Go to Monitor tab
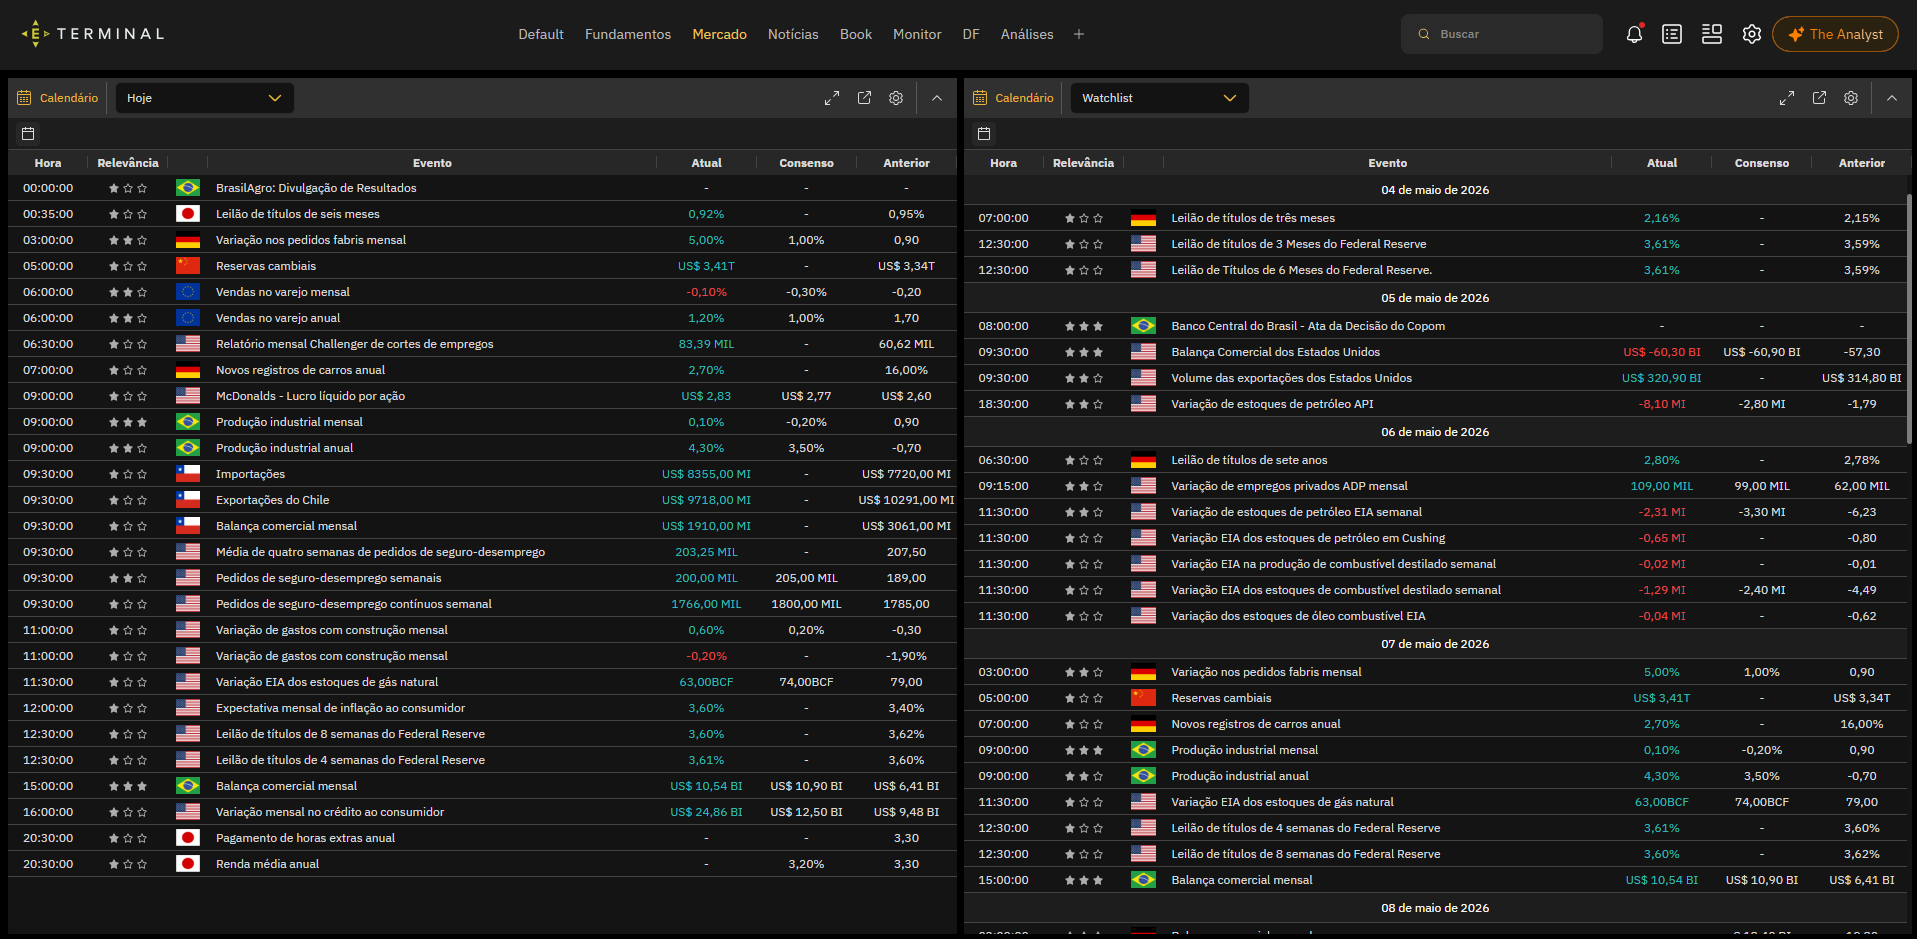 pos(917,34)
